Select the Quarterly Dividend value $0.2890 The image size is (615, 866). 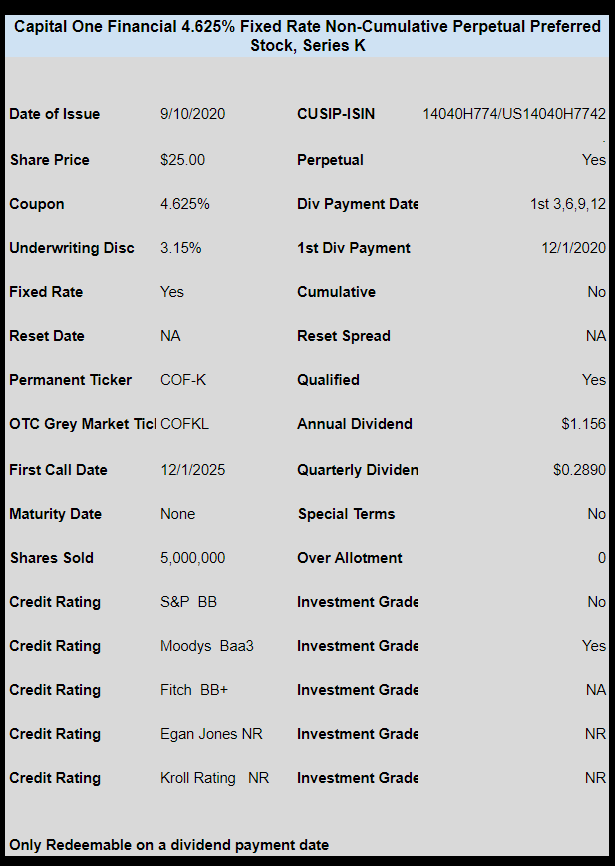(x=580, y=470)
